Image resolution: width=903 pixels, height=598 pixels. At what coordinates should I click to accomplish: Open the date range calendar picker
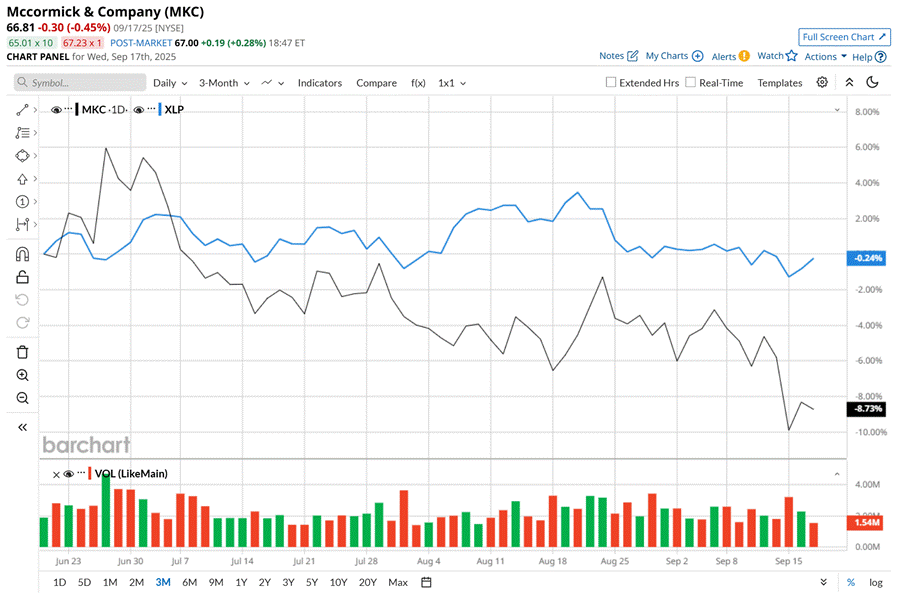coord(426,582)
